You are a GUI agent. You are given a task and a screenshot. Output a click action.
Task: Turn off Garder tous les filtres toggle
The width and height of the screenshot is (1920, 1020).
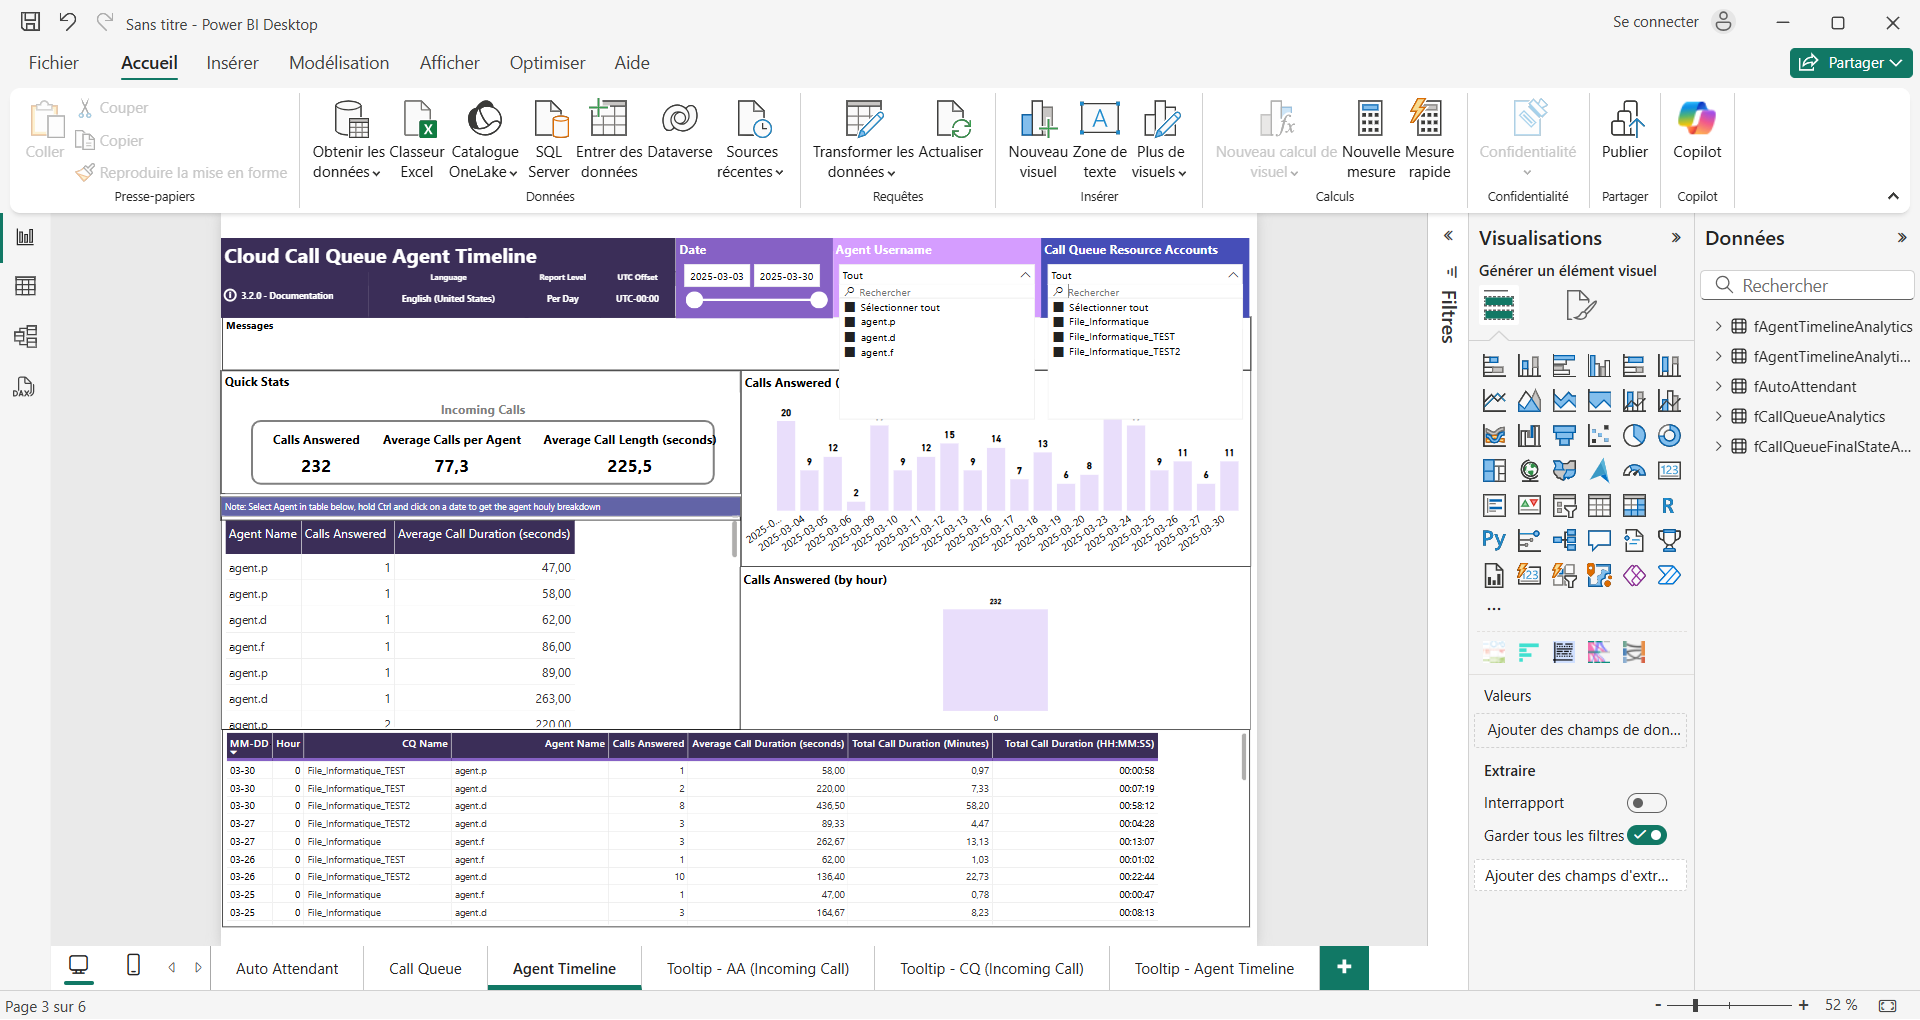coord(1646,835)
